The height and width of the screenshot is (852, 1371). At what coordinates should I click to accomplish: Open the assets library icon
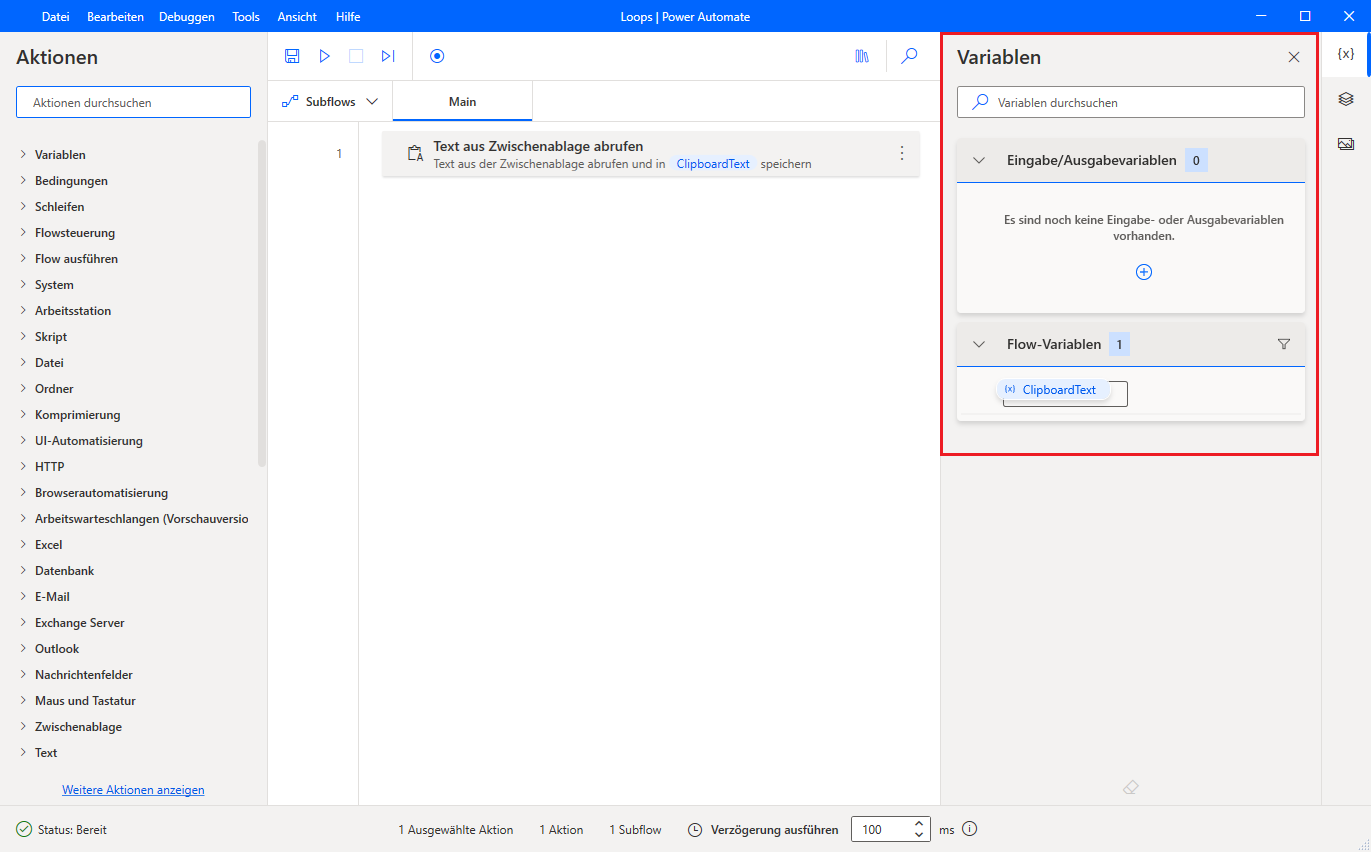(x=862, y=56)
